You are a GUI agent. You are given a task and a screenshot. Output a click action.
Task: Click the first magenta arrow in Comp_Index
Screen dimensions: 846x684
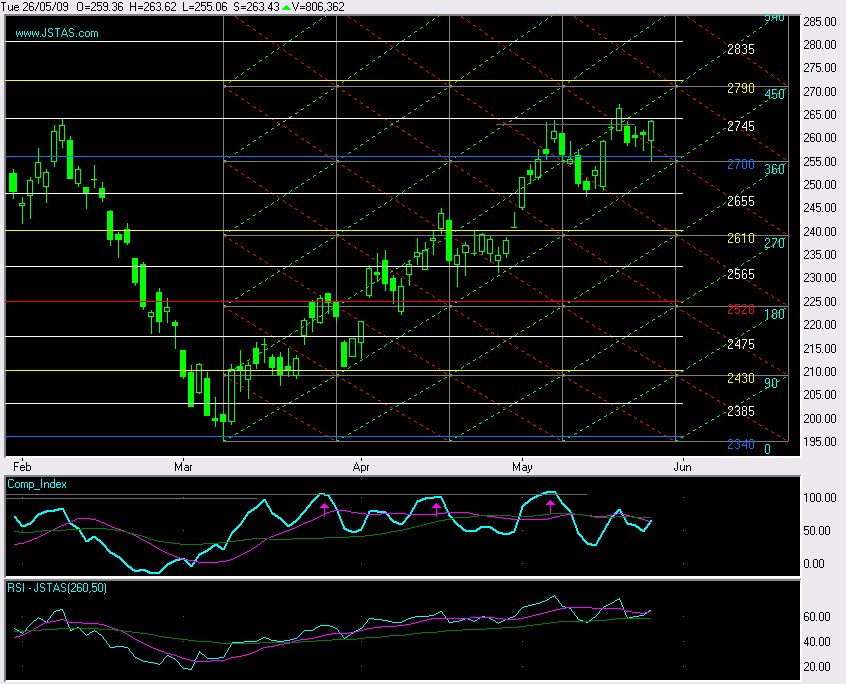click(x=324, y=510)
